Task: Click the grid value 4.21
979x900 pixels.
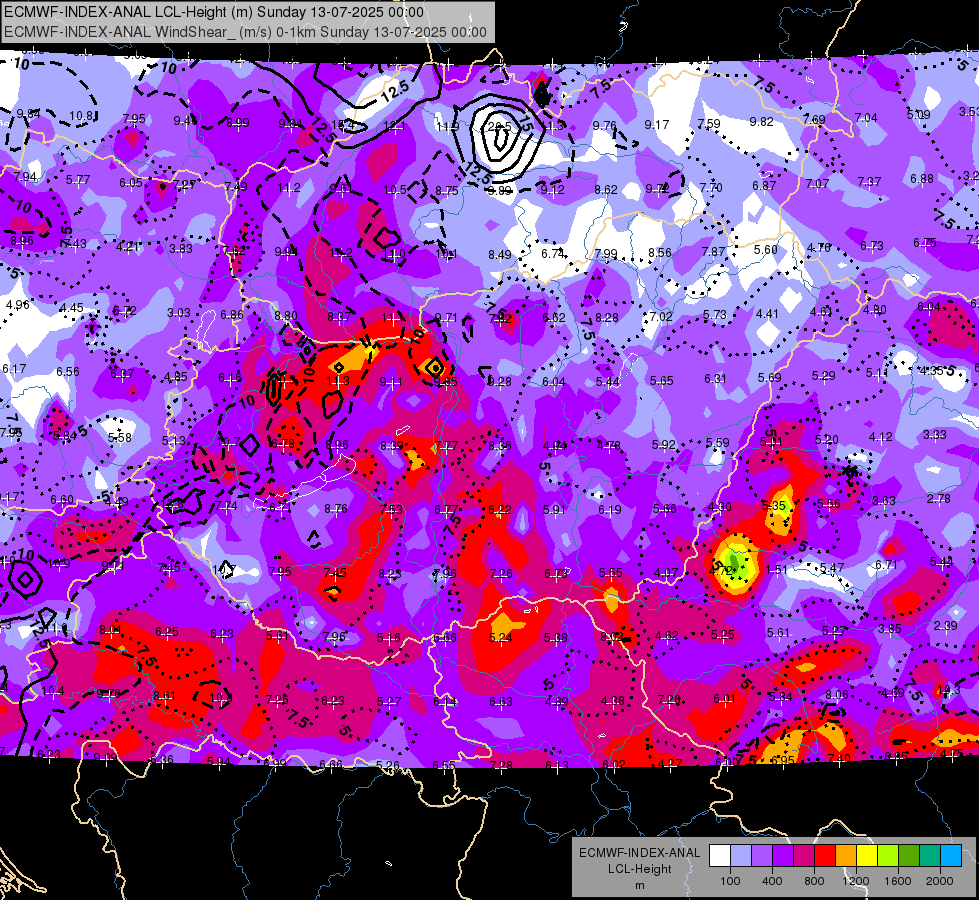Action: pyautogui.click(x=128, y=246)
